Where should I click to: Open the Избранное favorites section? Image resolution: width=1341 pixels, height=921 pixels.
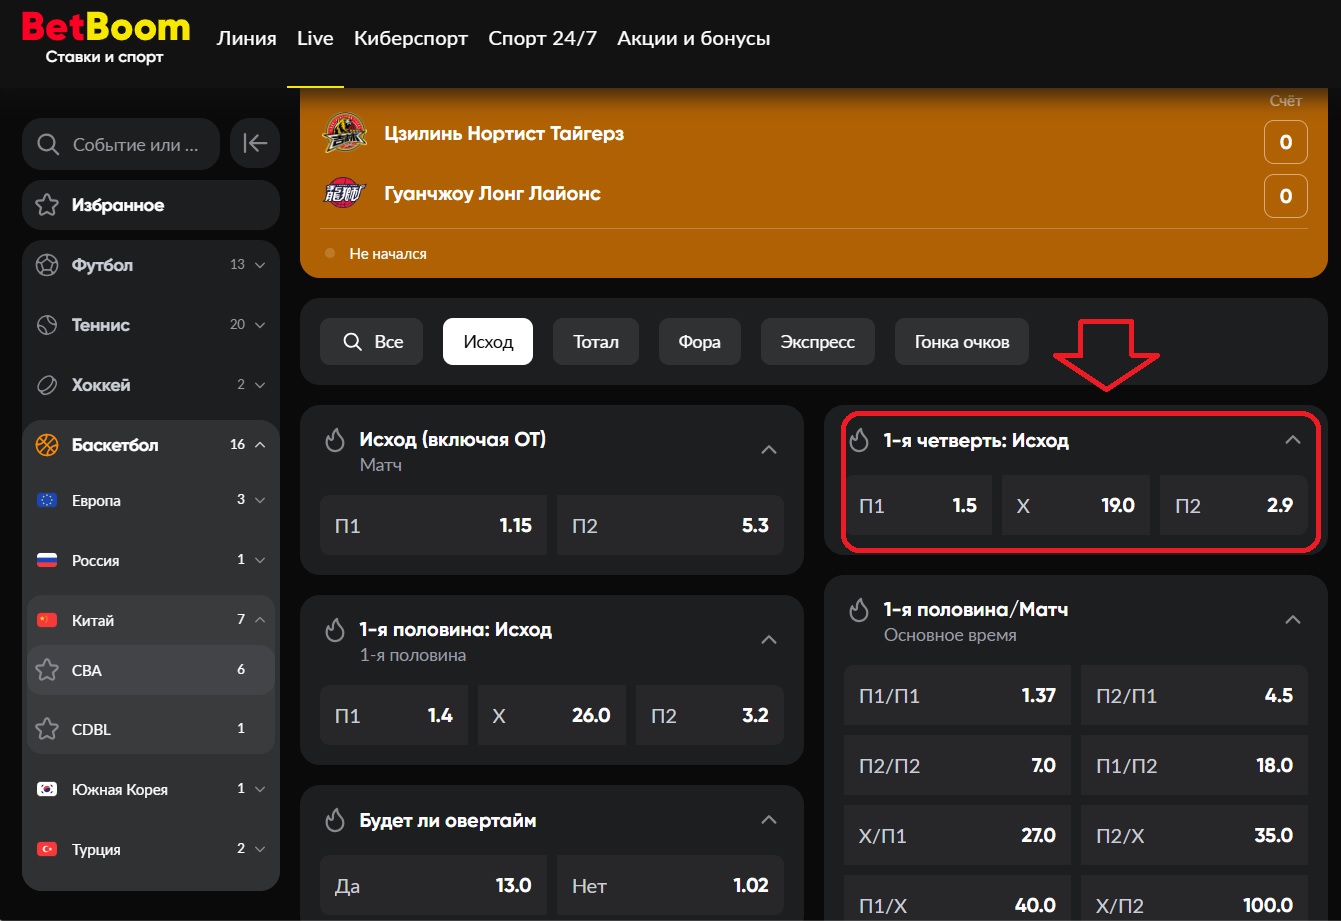(151, 205)
